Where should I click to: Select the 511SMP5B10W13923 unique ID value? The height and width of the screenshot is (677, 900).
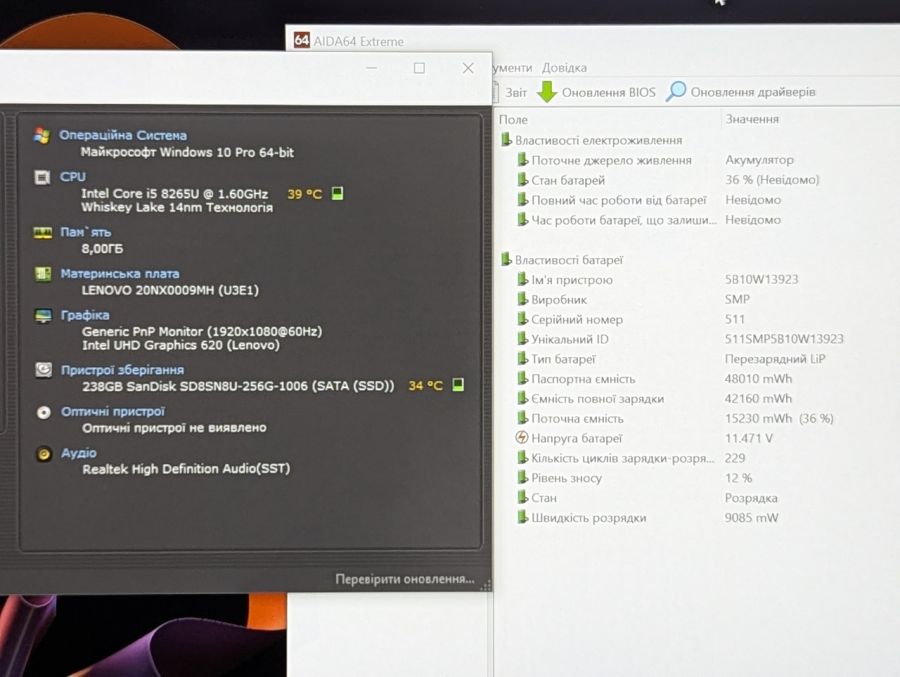(784, 339)
